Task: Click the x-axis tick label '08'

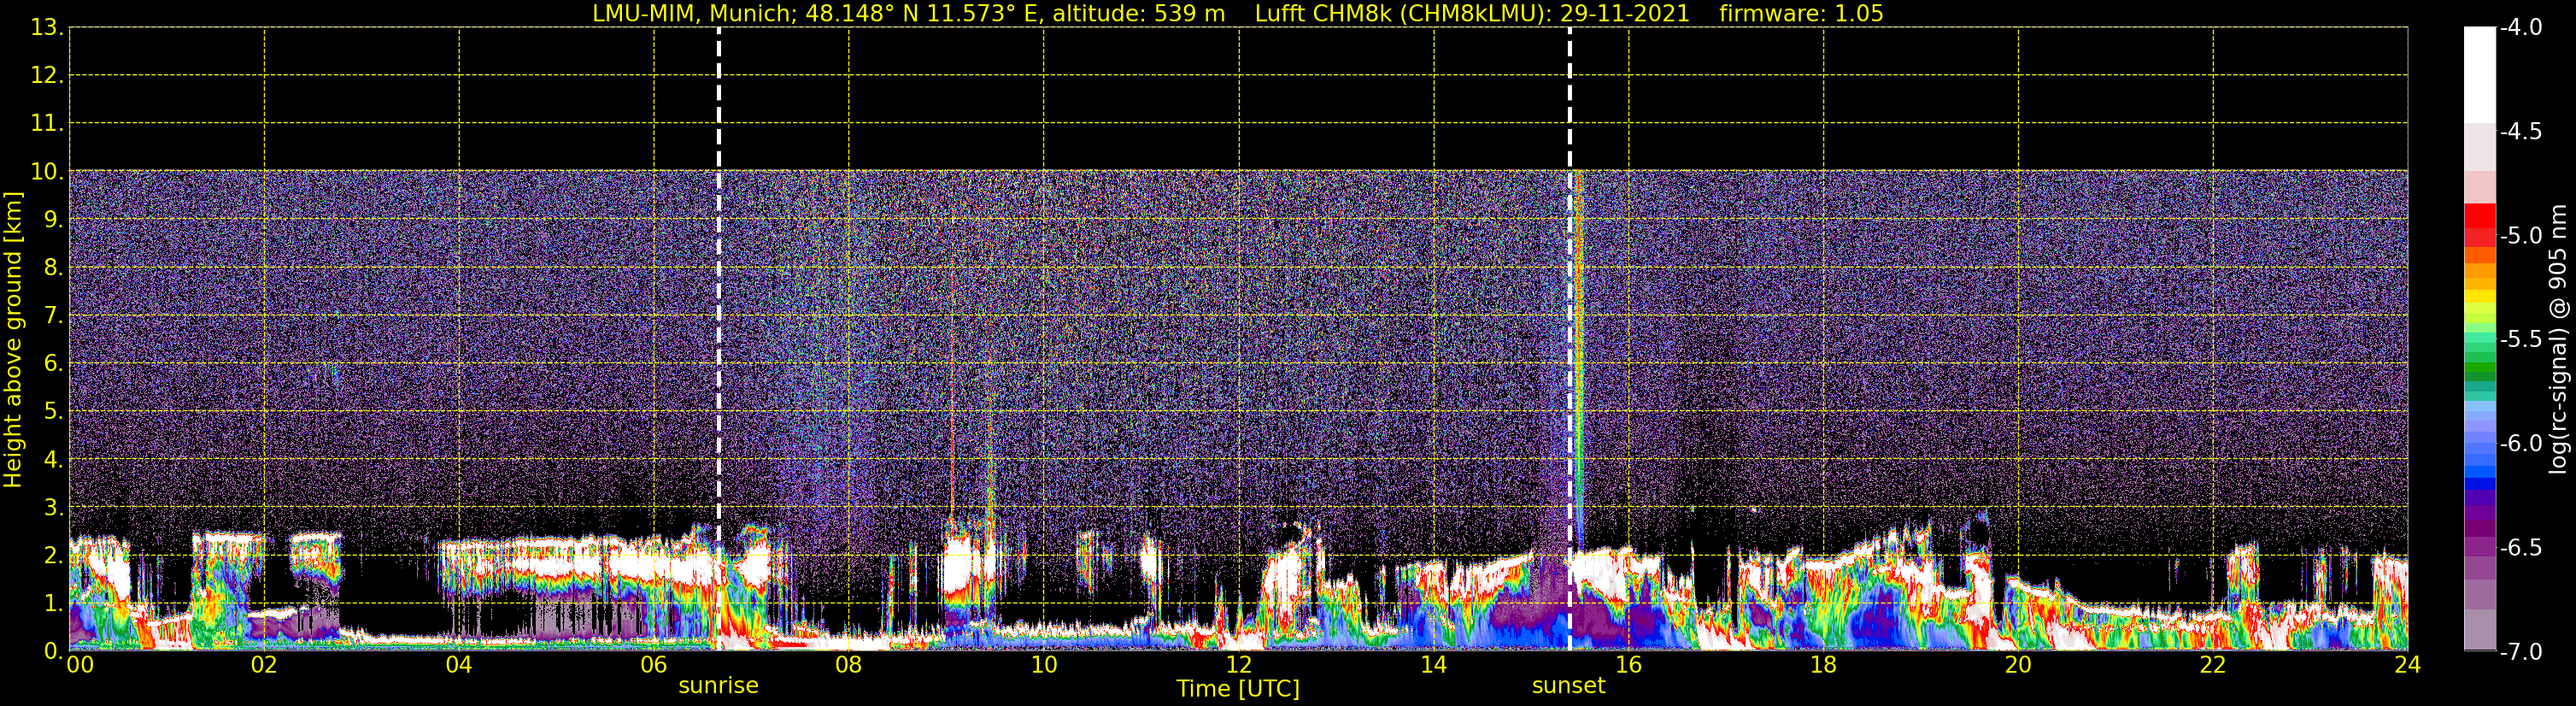Action: point(849,665)
